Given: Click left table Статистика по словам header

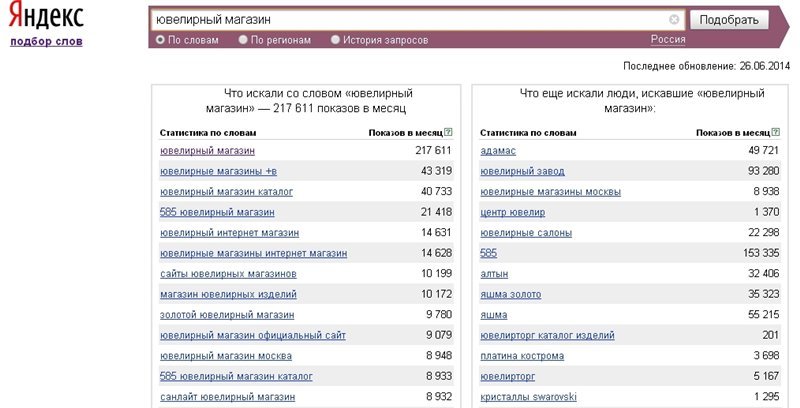Looking at the screenshot, I should tap(208, 133).
